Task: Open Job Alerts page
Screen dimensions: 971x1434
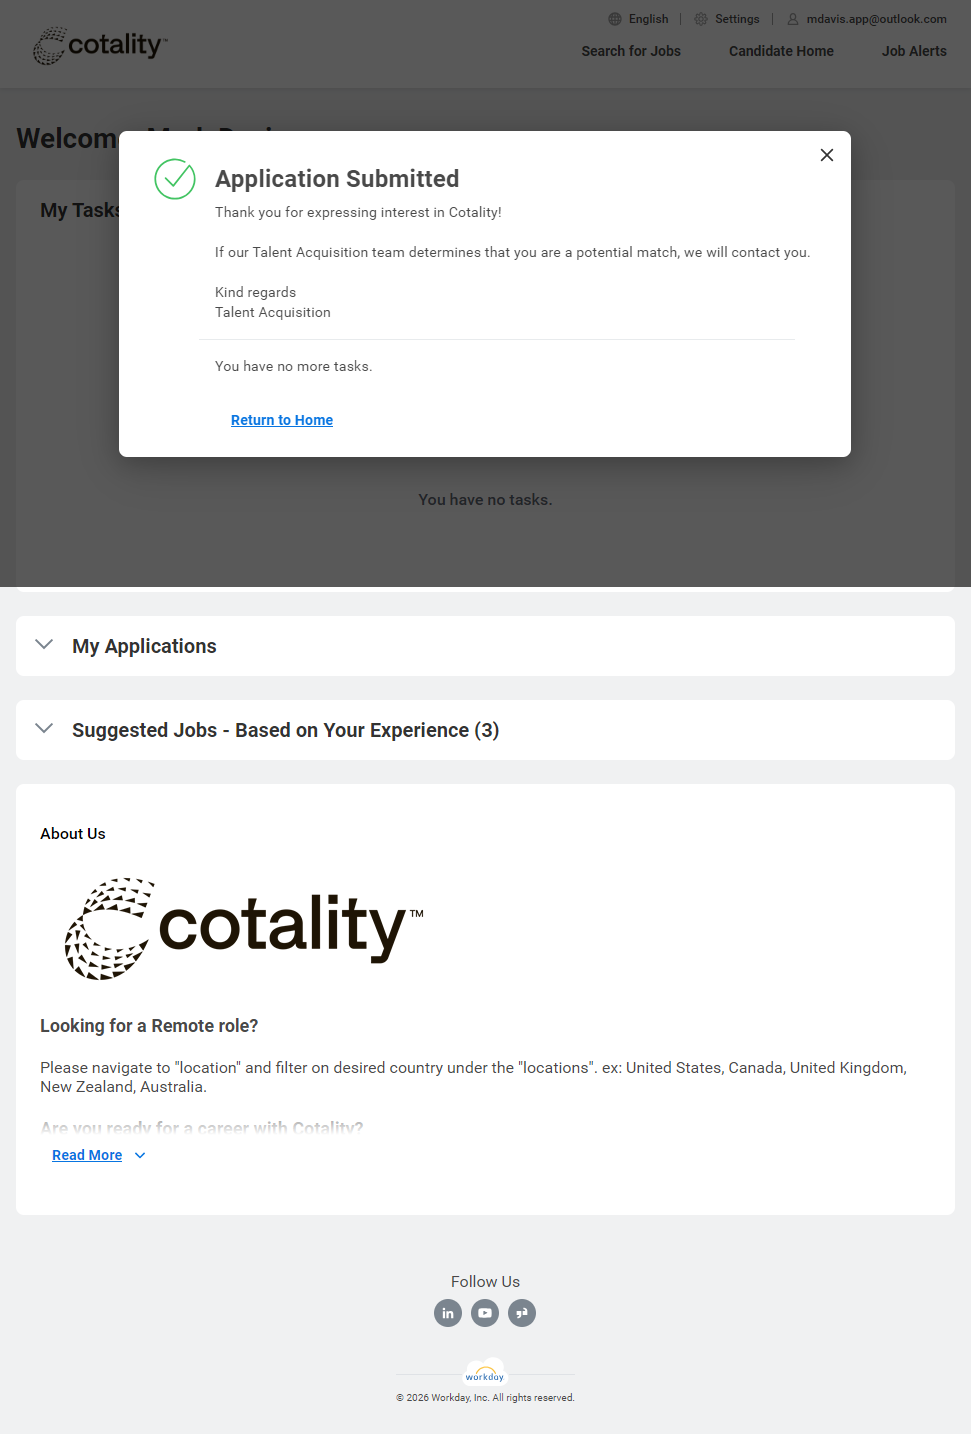Action: [914, 51]
